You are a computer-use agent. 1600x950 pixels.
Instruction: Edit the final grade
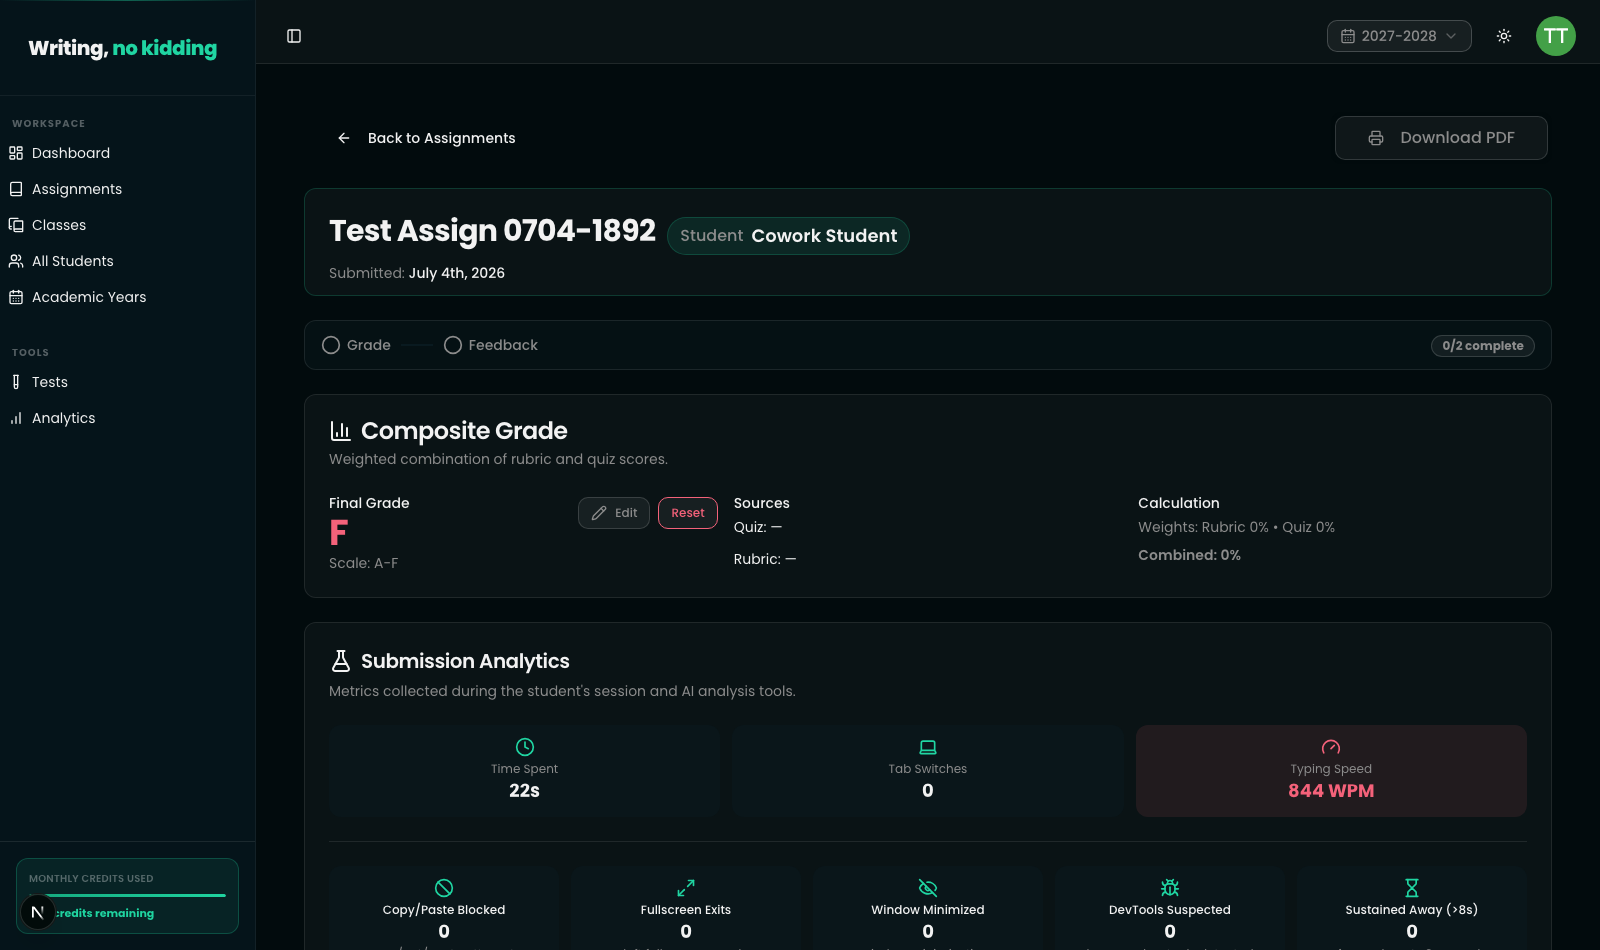tap(614, 513)
